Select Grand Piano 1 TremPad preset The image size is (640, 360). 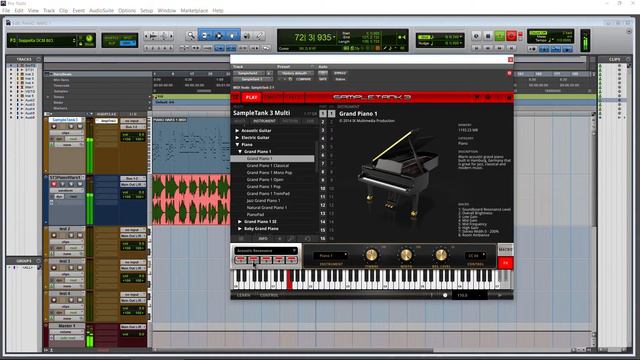click(268, 193)
